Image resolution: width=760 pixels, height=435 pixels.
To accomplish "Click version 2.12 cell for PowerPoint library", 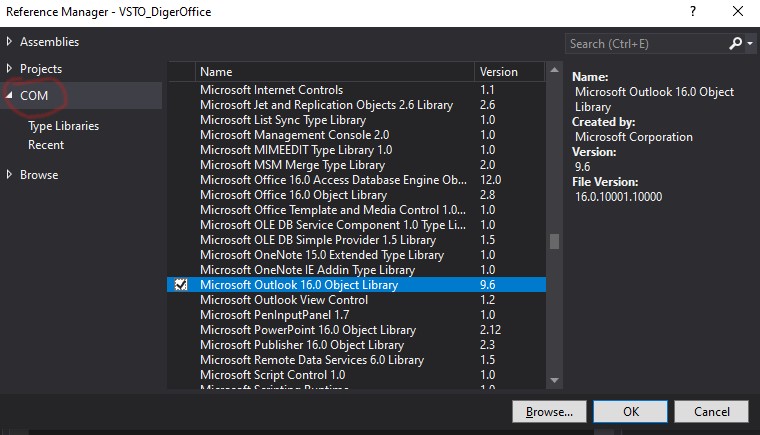I will [x=491, y=330].
